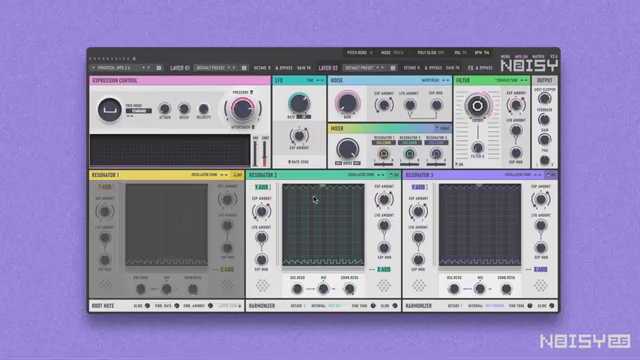Click Resonator 1 right randomize dots icon

pyautogui.click(x=227, y=284)
